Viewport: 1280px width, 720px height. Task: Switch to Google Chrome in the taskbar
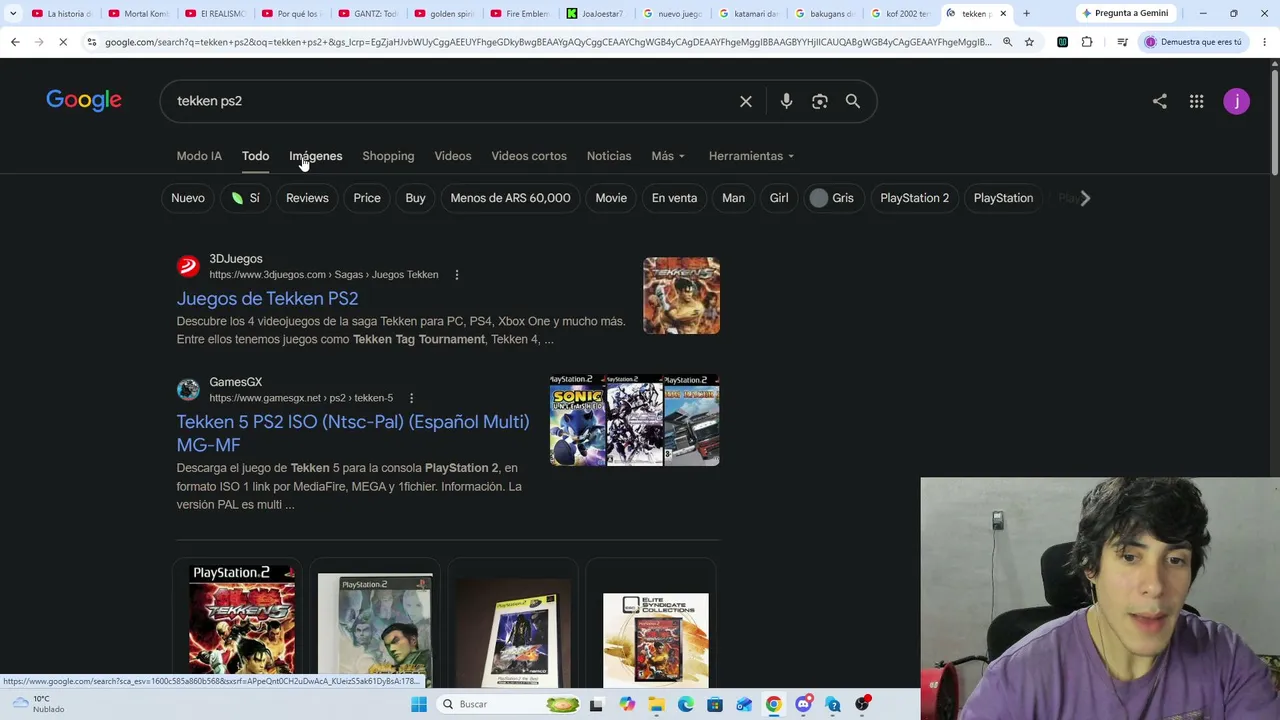(x=774, y=704)
